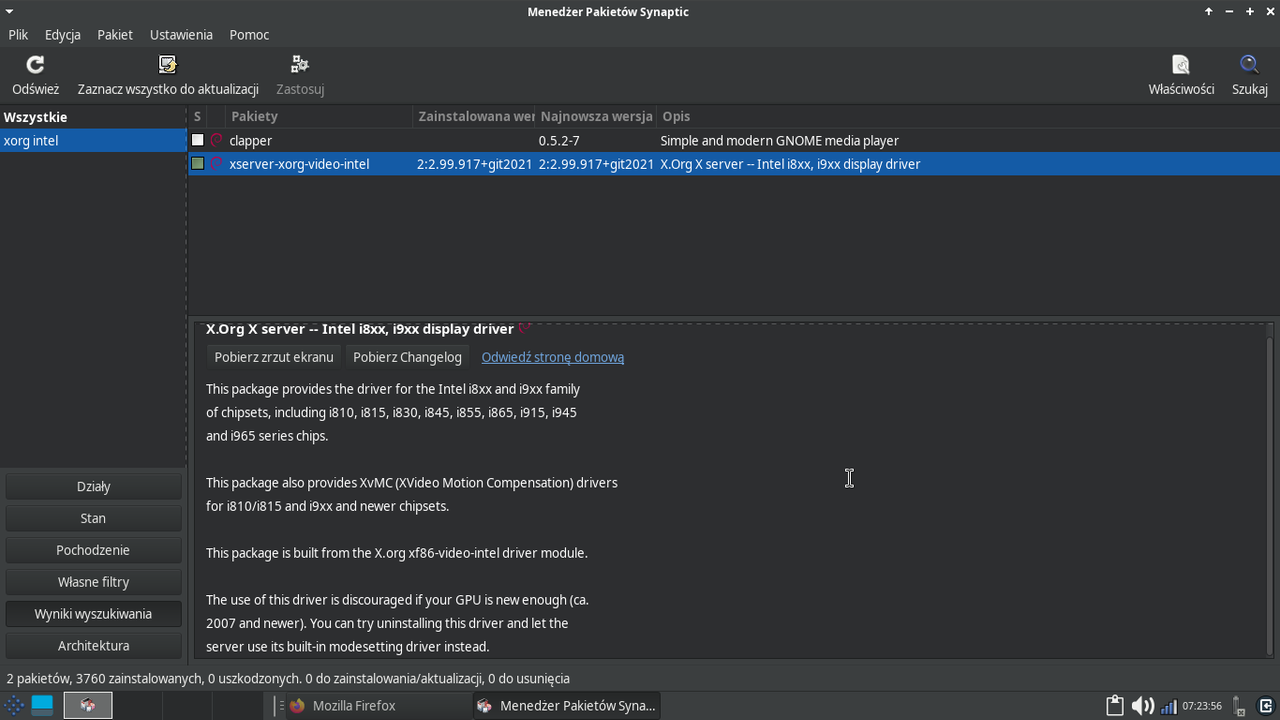The height and width of the screenshot is (720, 1280).
Task: Click the show desktop taskbar icon
Action: (x=42, y=705)
